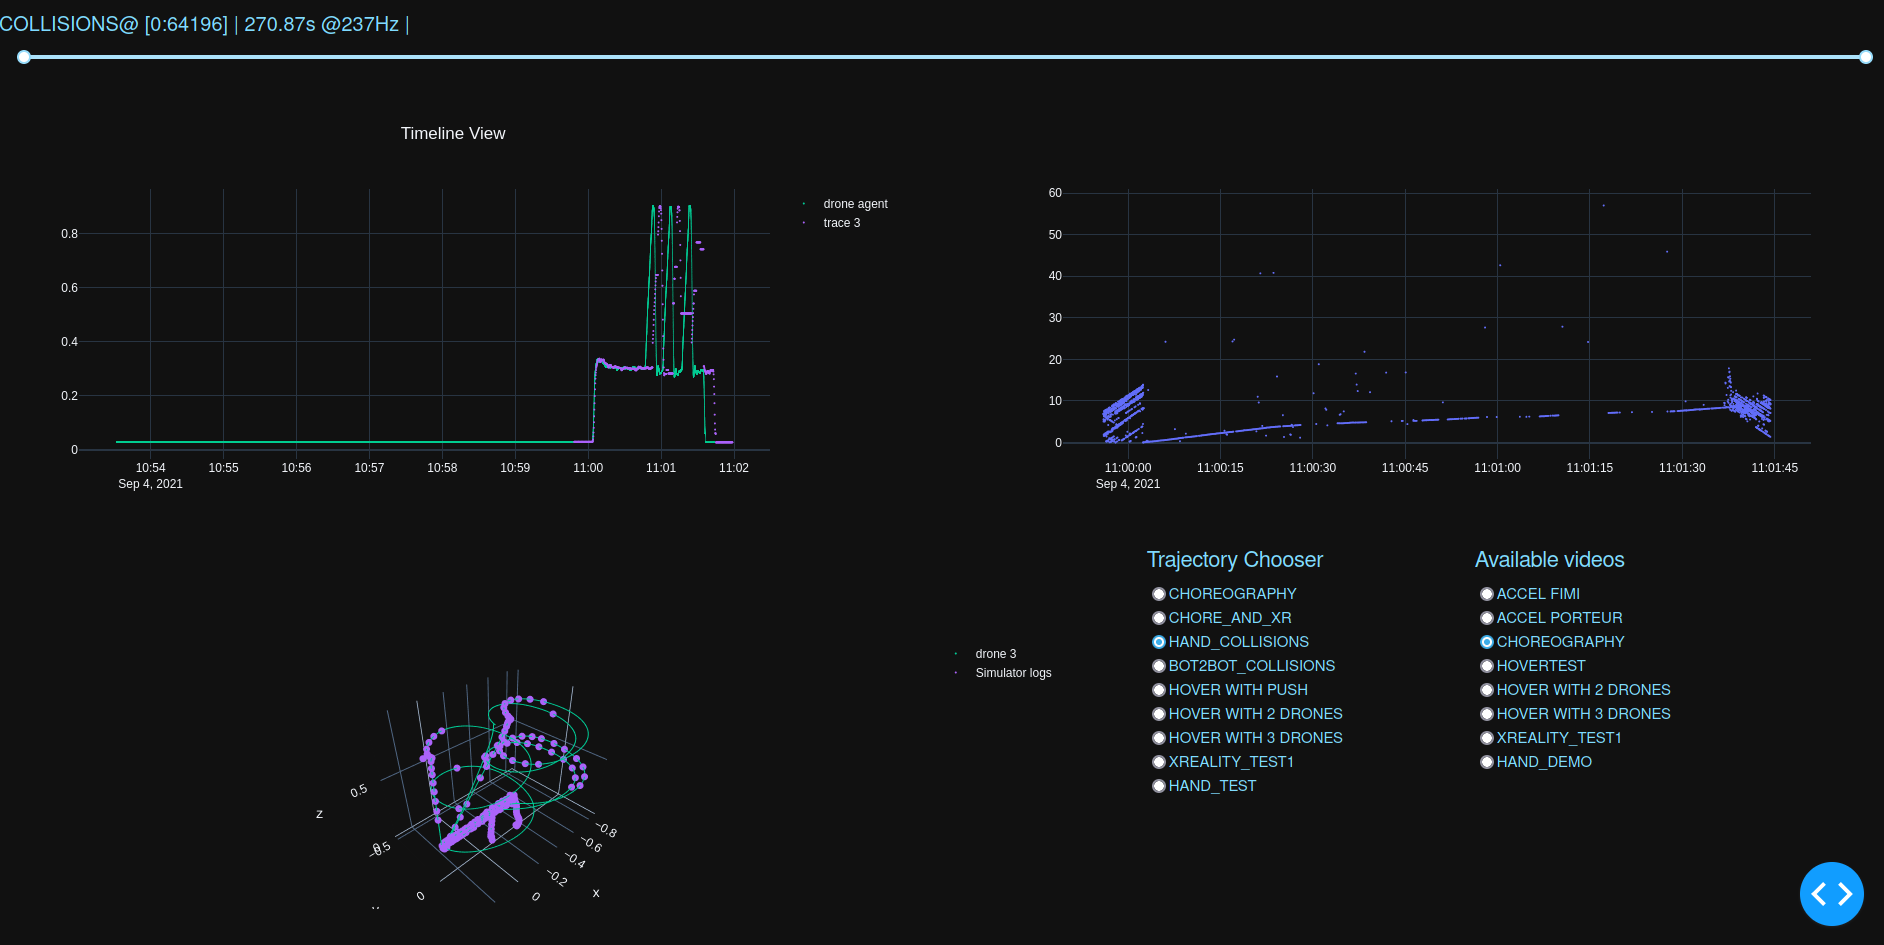Choose HAND_TEST trajectory
This screenshot has width=1884, height=945.
(x=1159, y=786)
